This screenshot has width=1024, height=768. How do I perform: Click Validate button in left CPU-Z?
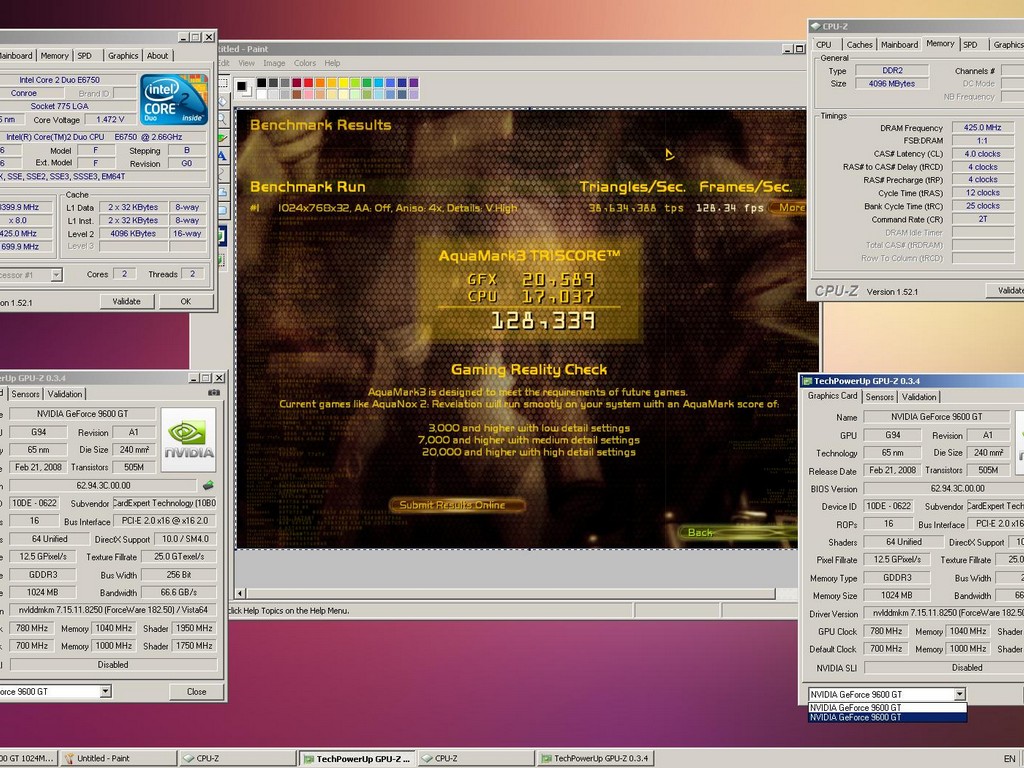[126, 302]
